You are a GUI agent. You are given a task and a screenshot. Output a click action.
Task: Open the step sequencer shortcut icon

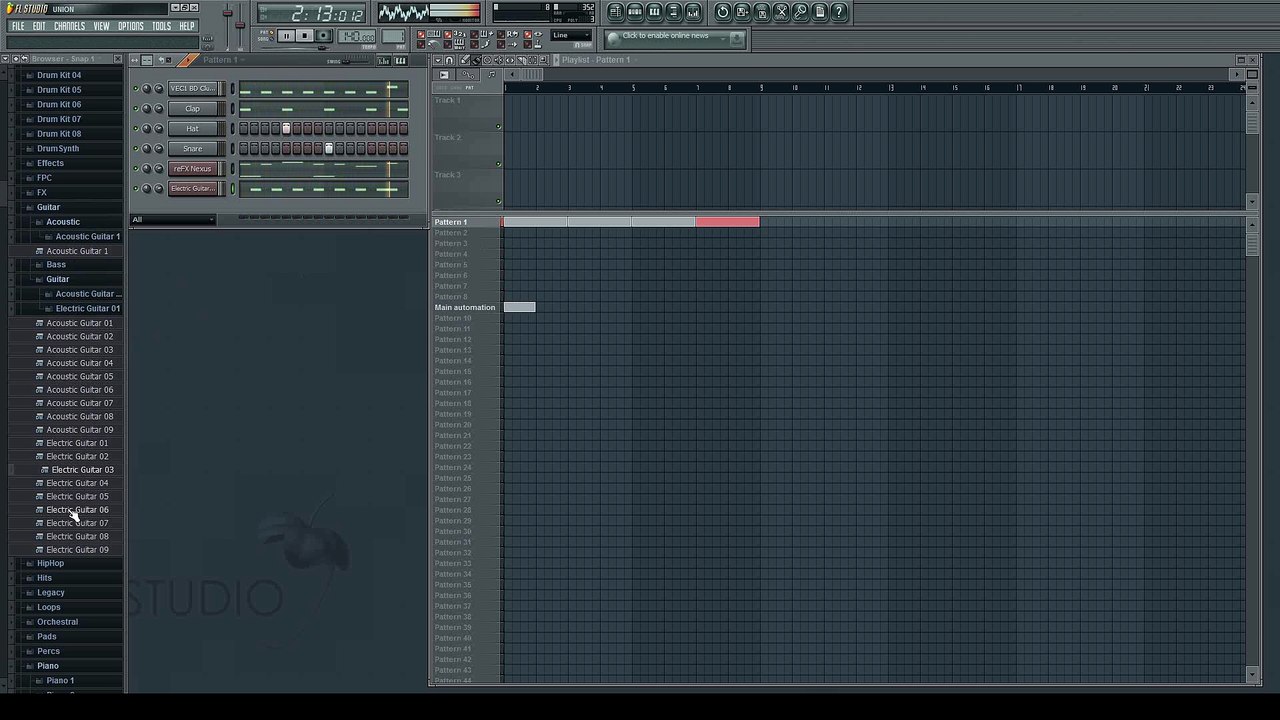(635, 12)
